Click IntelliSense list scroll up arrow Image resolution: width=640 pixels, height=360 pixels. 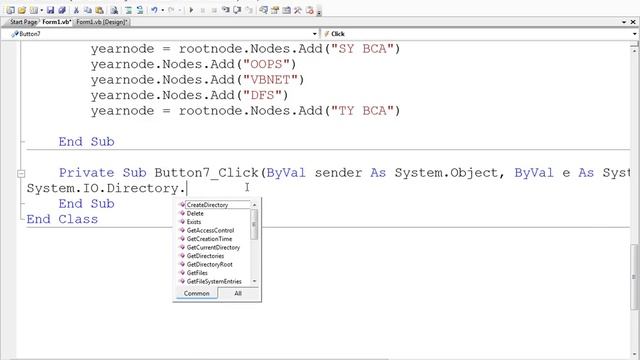point(254,204)
